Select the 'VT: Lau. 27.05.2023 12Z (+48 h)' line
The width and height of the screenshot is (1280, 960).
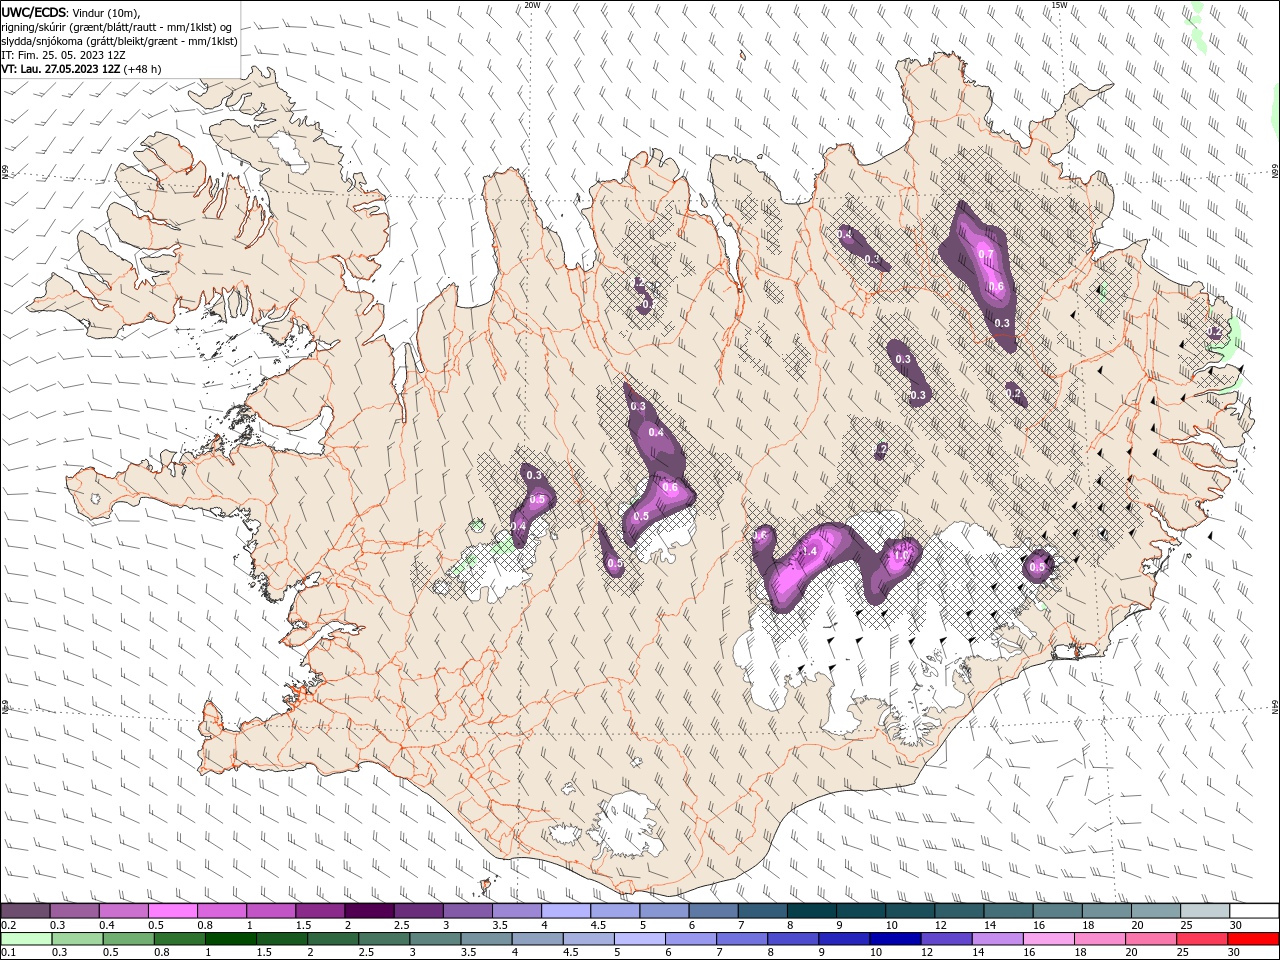click(81, 69)
